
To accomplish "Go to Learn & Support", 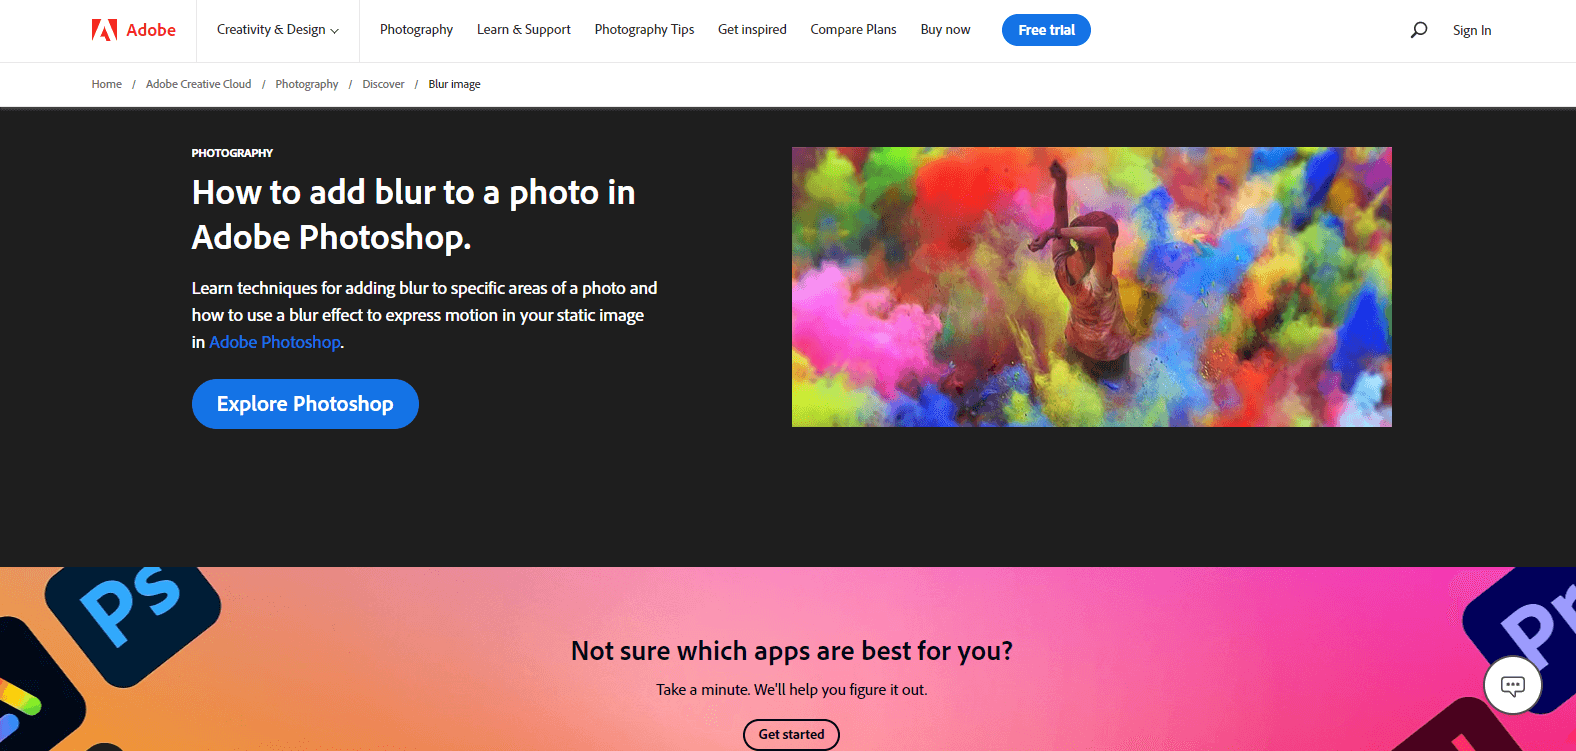I will click(x=524, y=30).
